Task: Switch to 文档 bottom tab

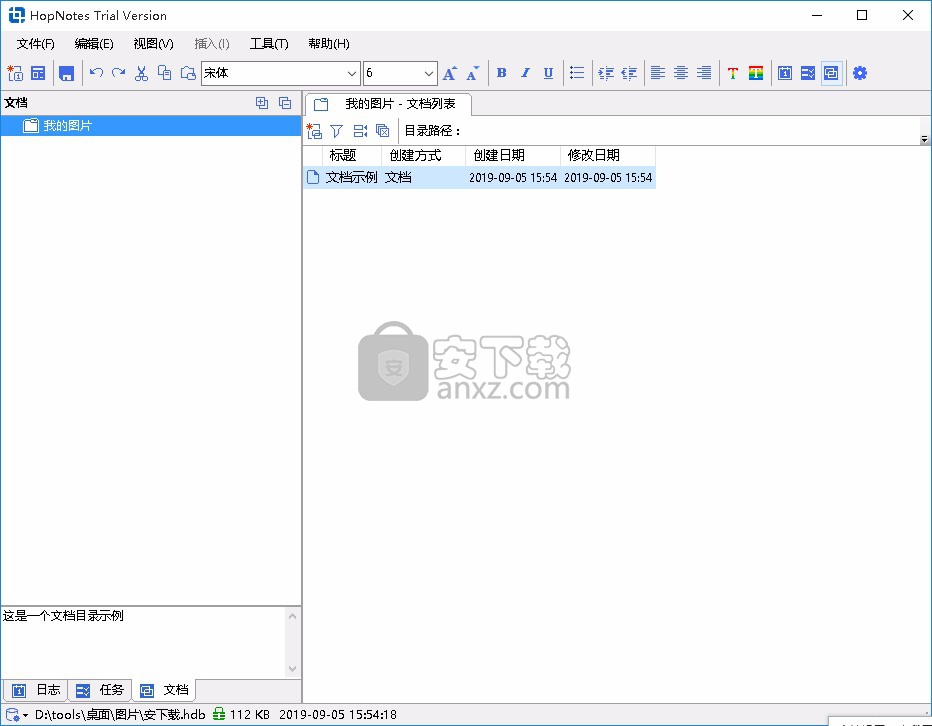Action: click(164, 690)
